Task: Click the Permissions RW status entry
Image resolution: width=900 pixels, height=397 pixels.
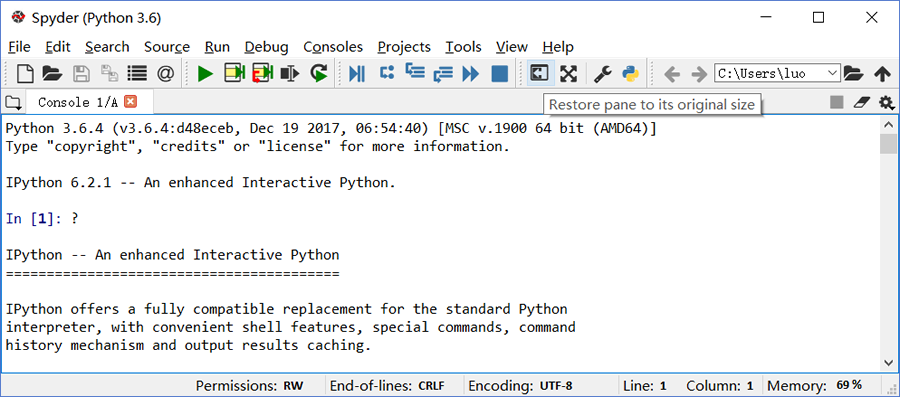Action: click(x=250, y=386)
